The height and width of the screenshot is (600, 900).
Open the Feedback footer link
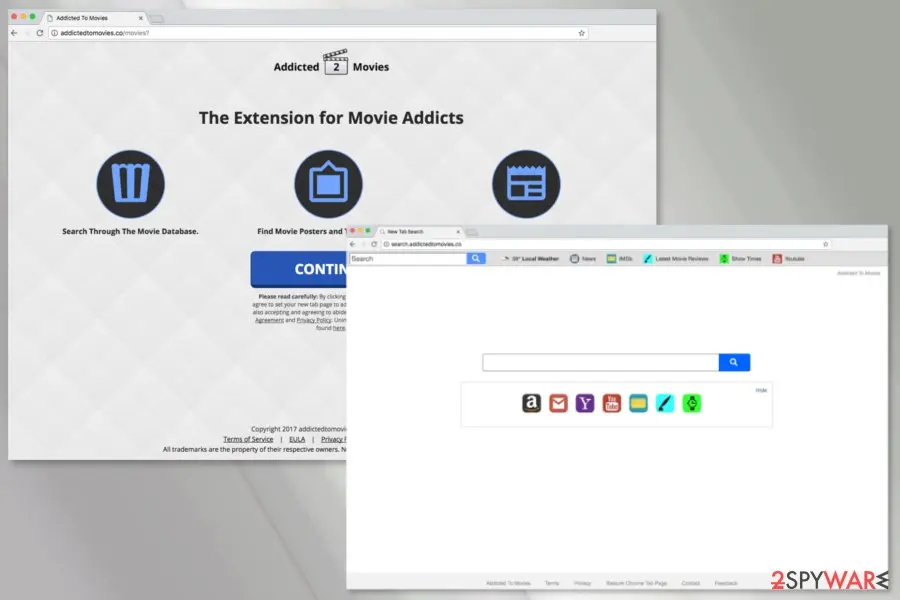pyautogui.click(x=726, y=583)
